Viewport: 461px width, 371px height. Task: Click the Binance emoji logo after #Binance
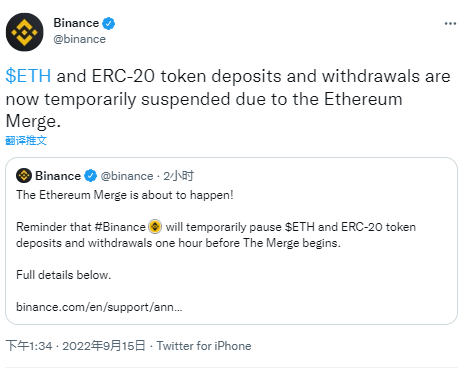tap(155, 227)
